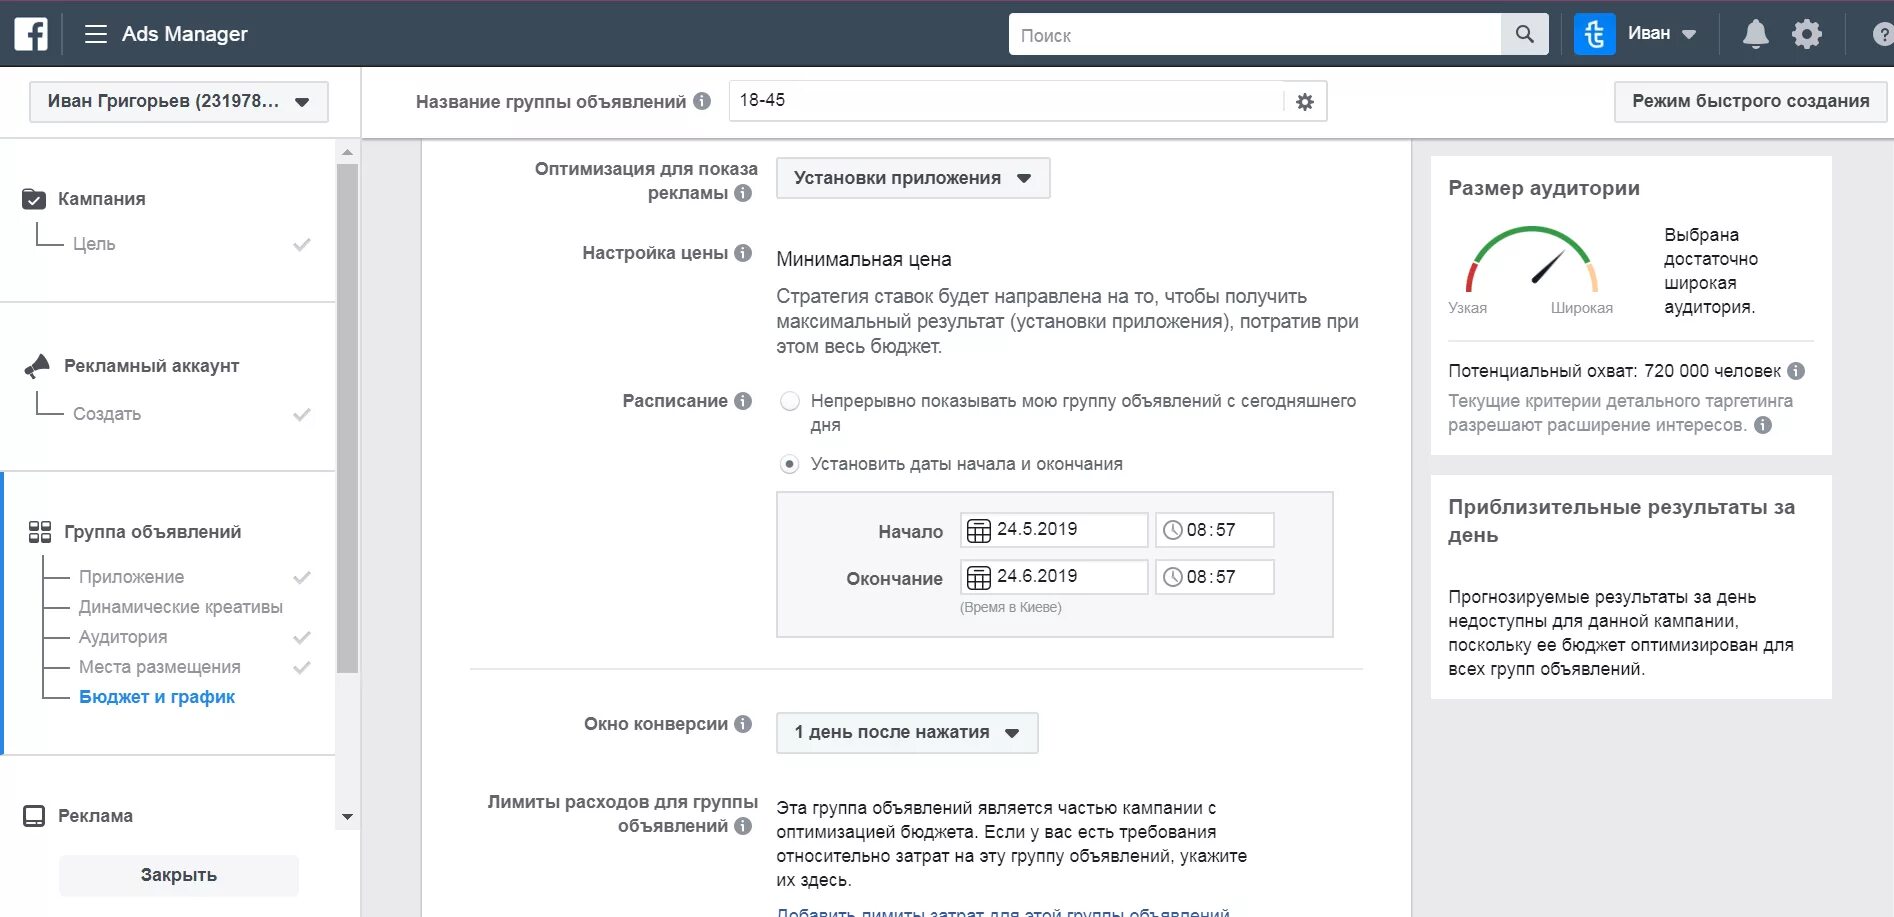This screenshot has height=917, width=1894.
Task: Click the Режим быстрого создания button
Action: click(1750, 101)
